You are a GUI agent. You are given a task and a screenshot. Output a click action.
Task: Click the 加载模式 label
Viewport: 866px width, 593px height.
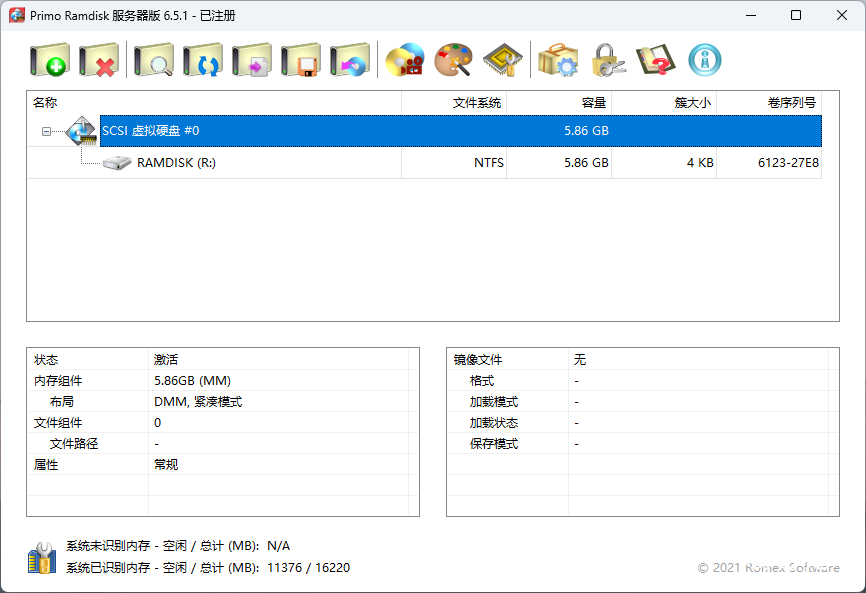coord(494,402)
